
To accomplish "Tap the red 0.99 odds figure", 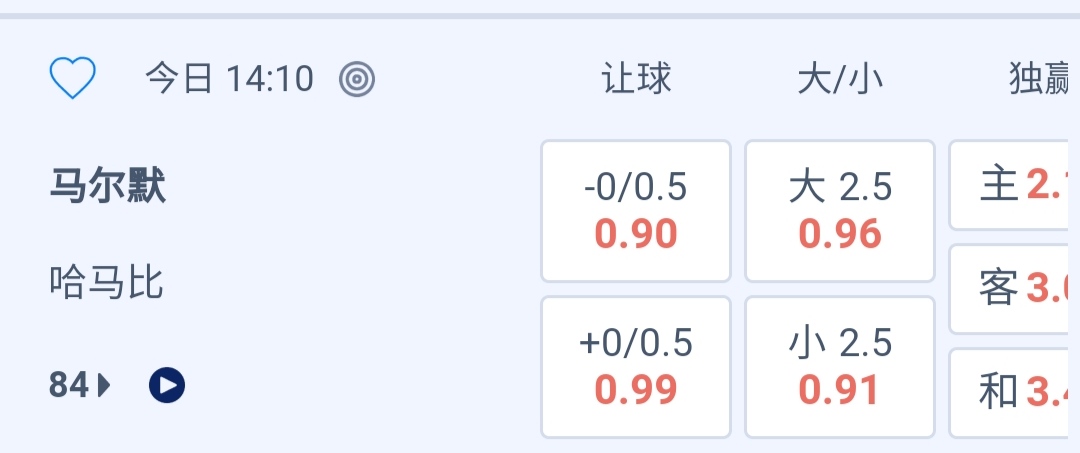I will click(636, 390).
